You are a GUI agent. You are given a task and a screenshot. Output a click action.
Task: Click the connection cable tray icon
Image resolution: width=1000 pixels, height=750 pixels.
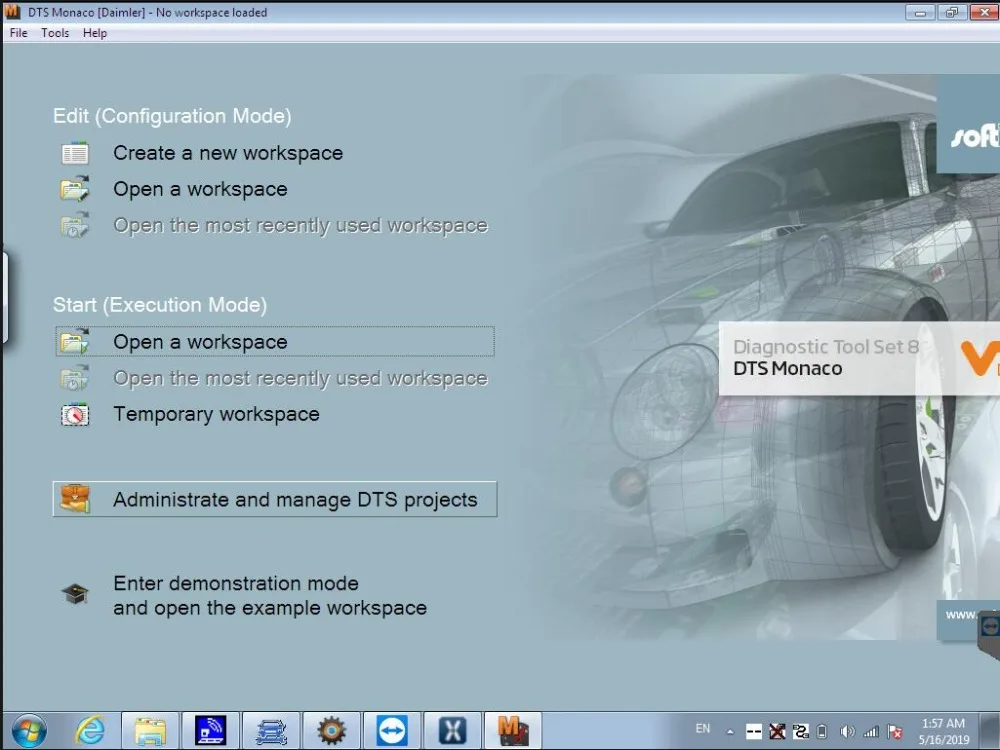[x=800, y=732]
